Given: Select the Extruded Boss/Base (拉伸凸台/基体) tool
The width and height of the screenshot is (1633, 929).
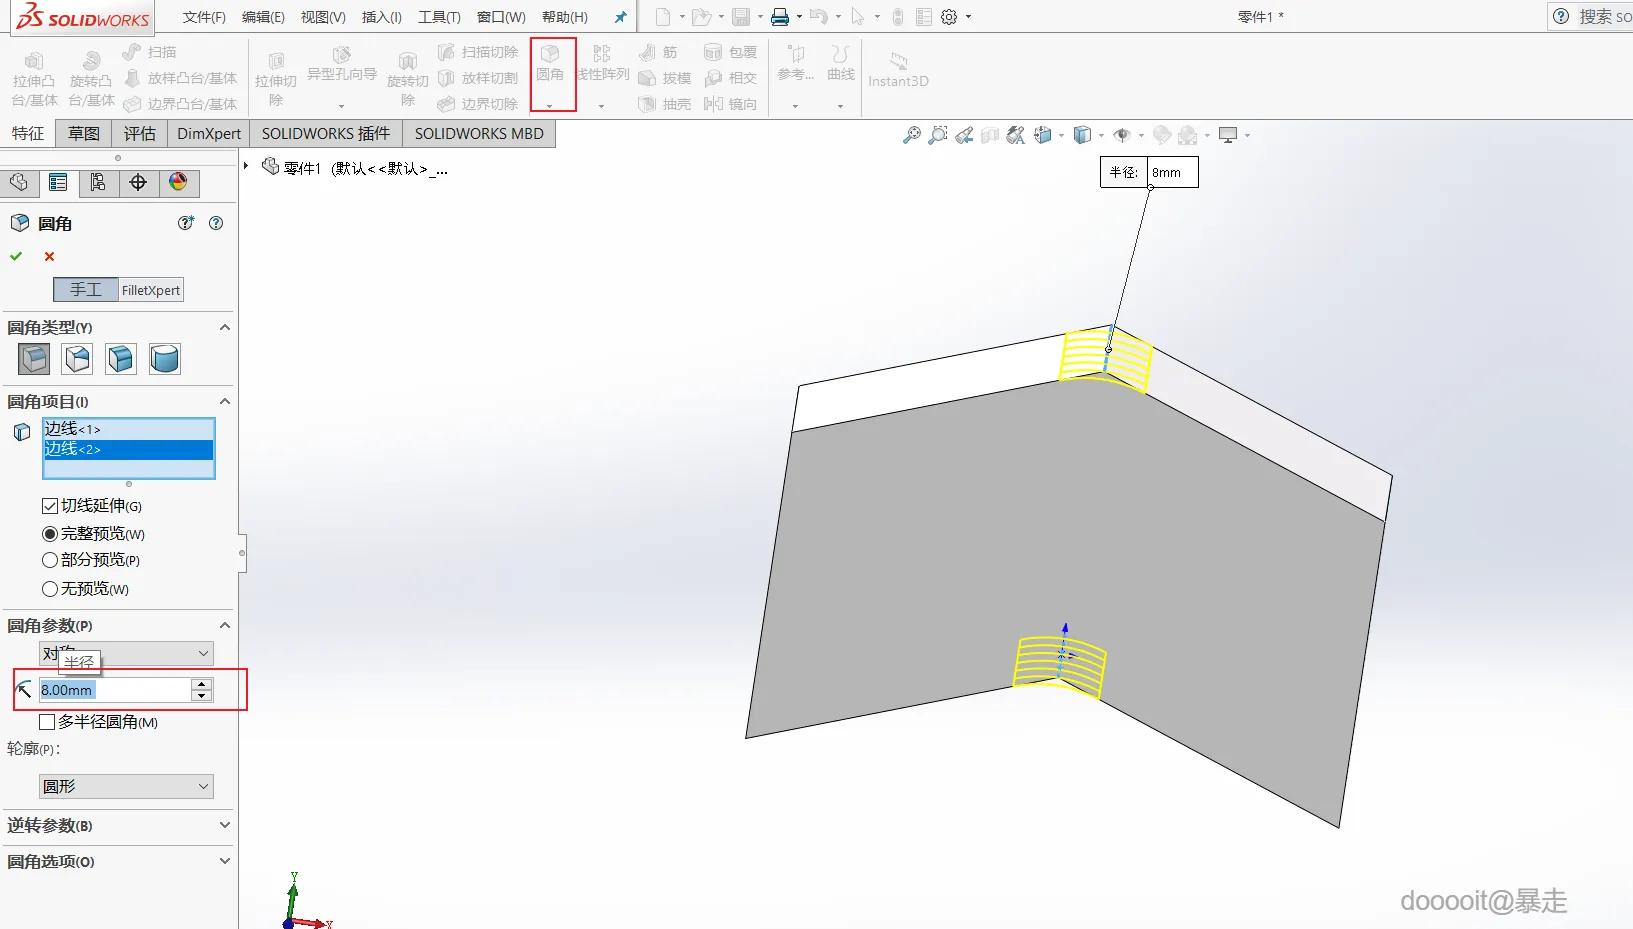Looking at the screenshot, I should coord(34,78).
